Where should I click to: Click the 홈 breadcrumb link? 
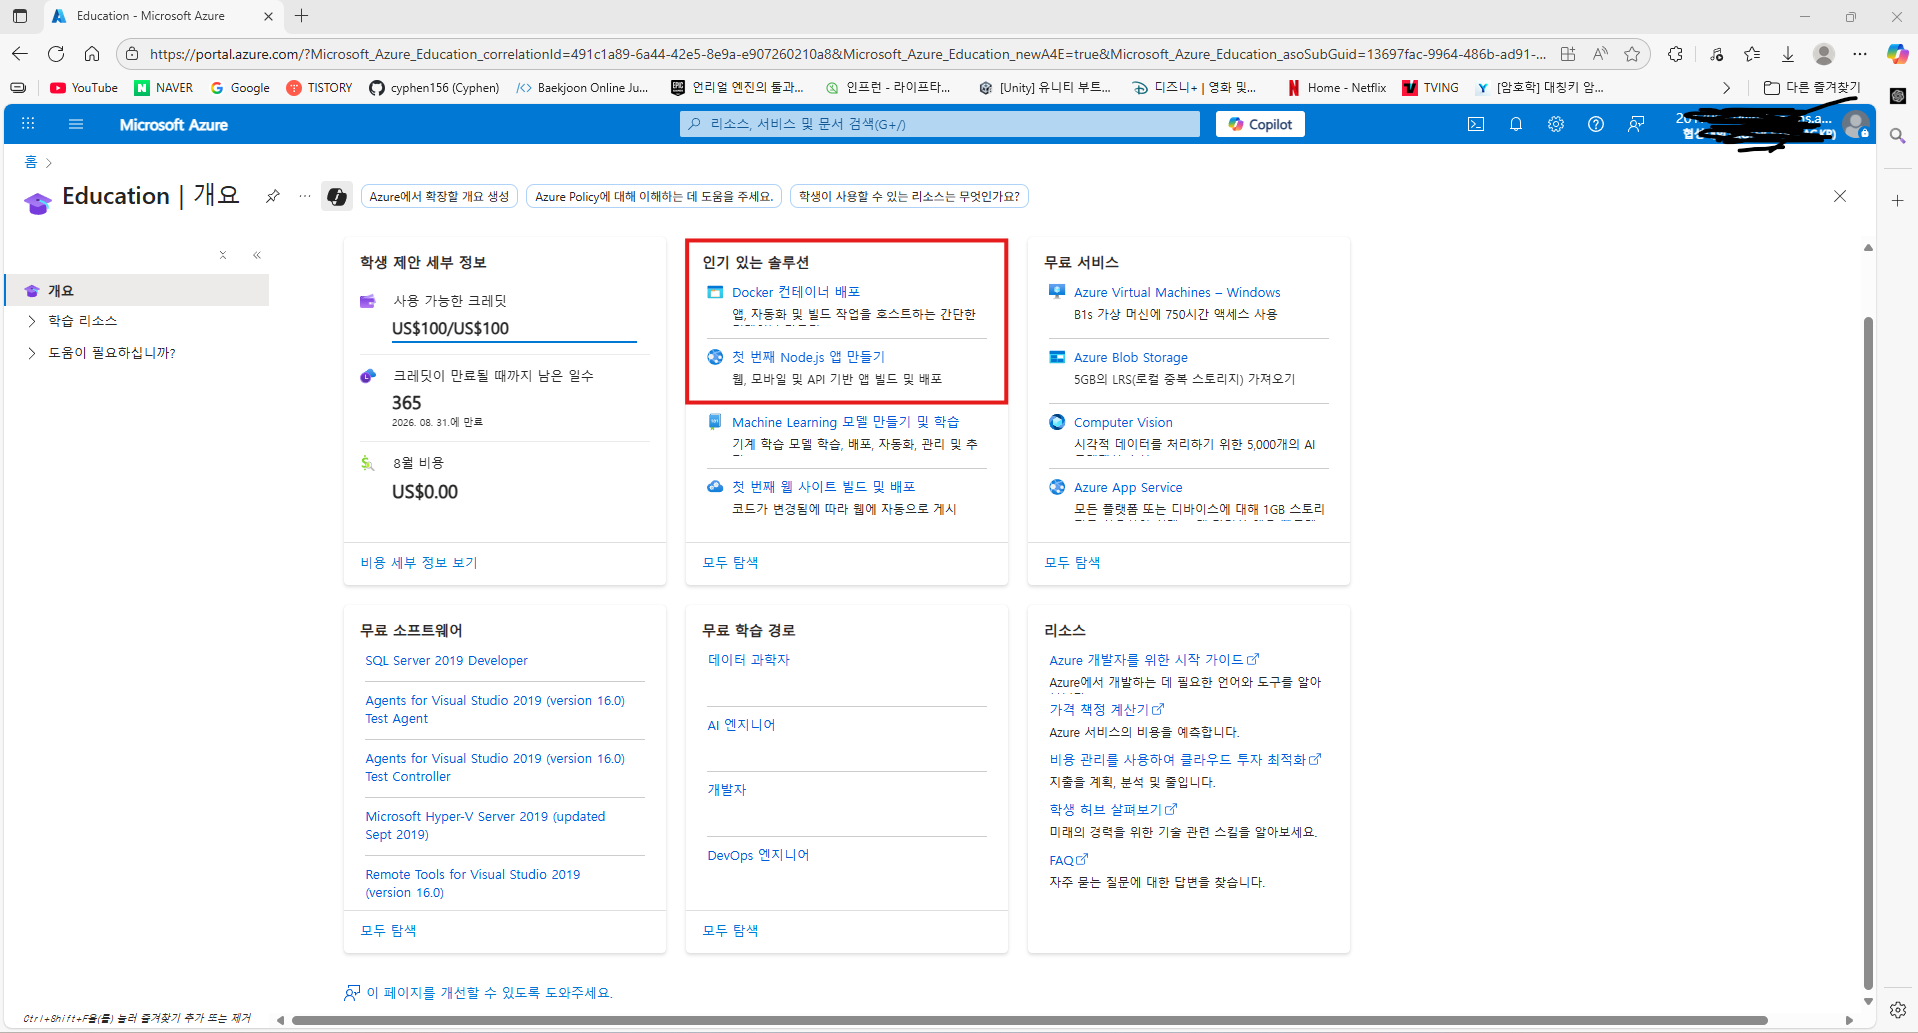pyautogui.click(x=31, y=162)
